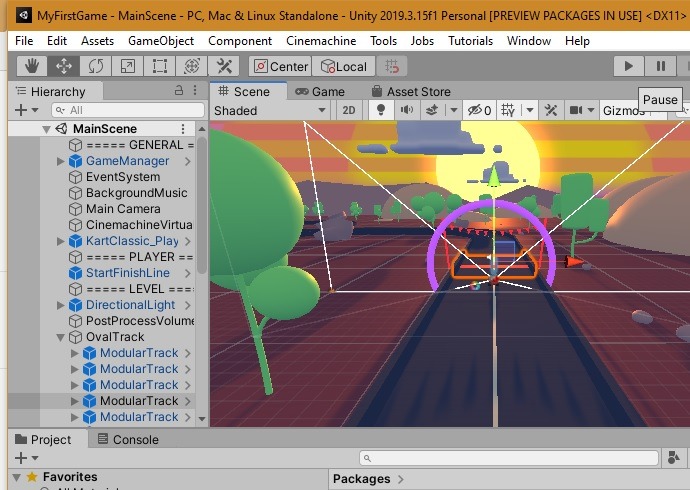Open the Cinemachine menu

pos(321,41)
